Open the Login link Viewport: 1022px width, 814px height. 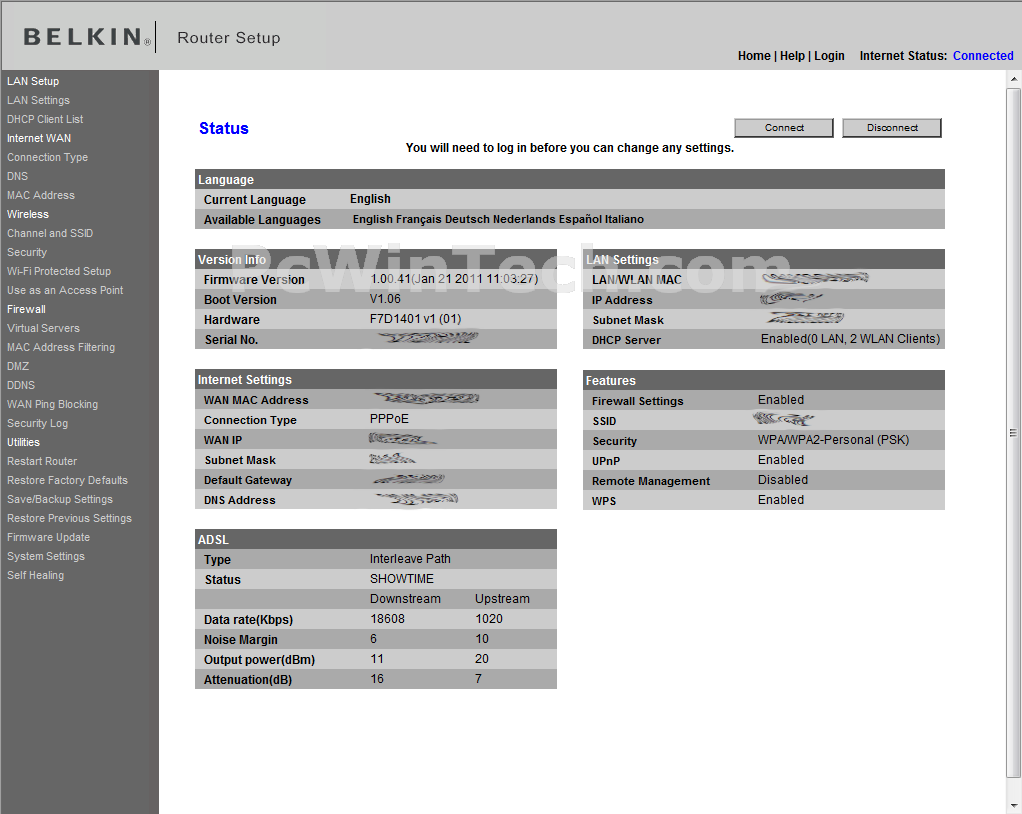[x=829, y=56]
